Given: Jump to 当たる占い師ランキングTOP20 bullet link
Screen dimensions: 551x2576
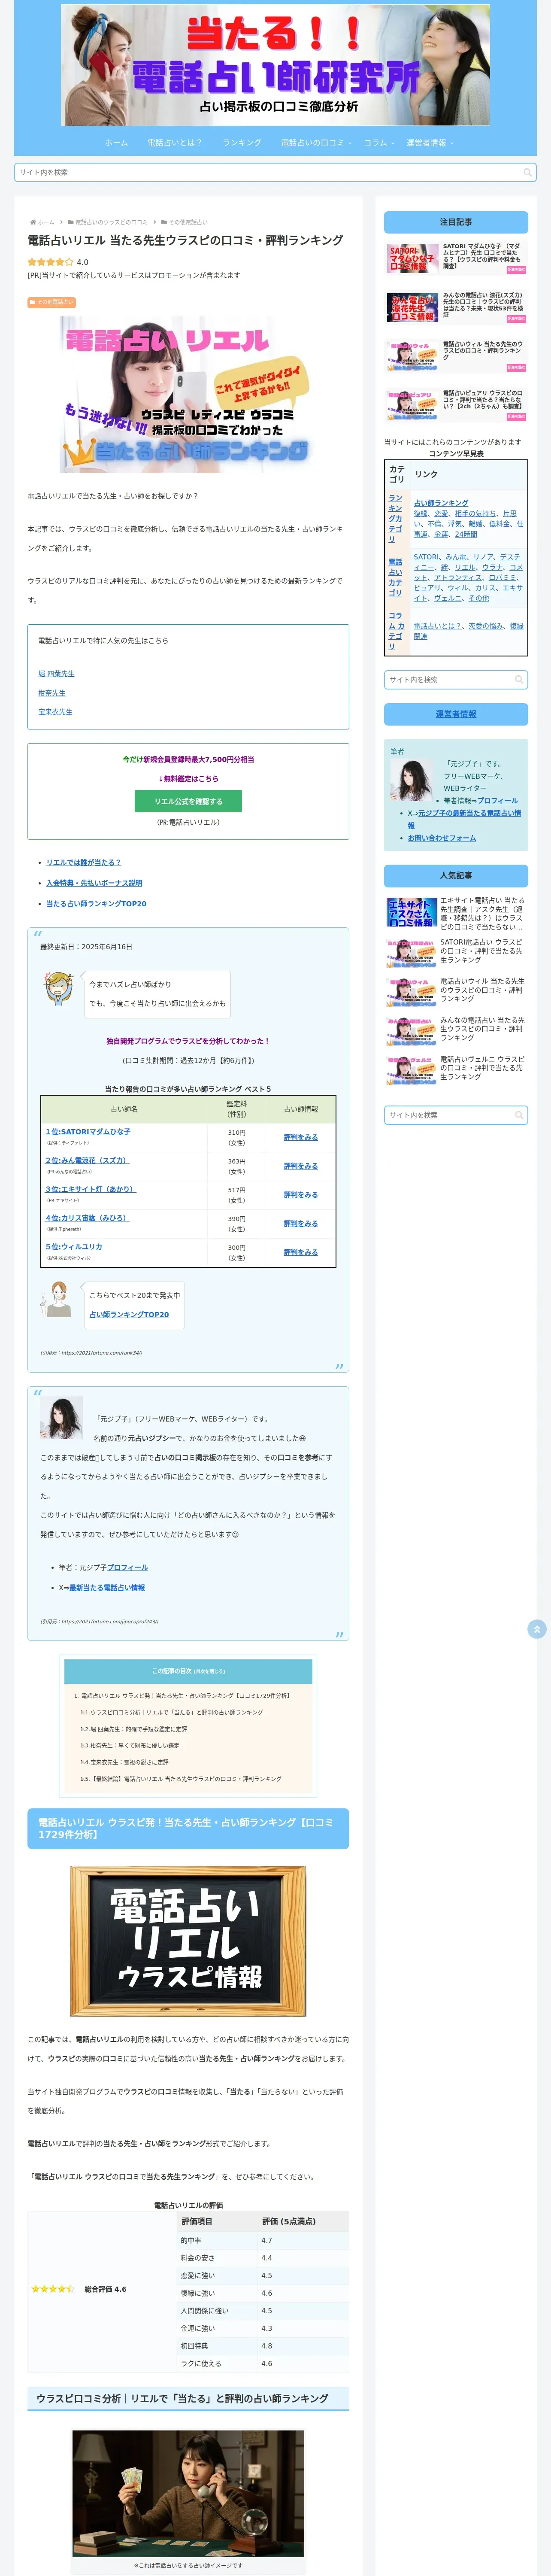Looking at the screenshot, I should point(96,904).
